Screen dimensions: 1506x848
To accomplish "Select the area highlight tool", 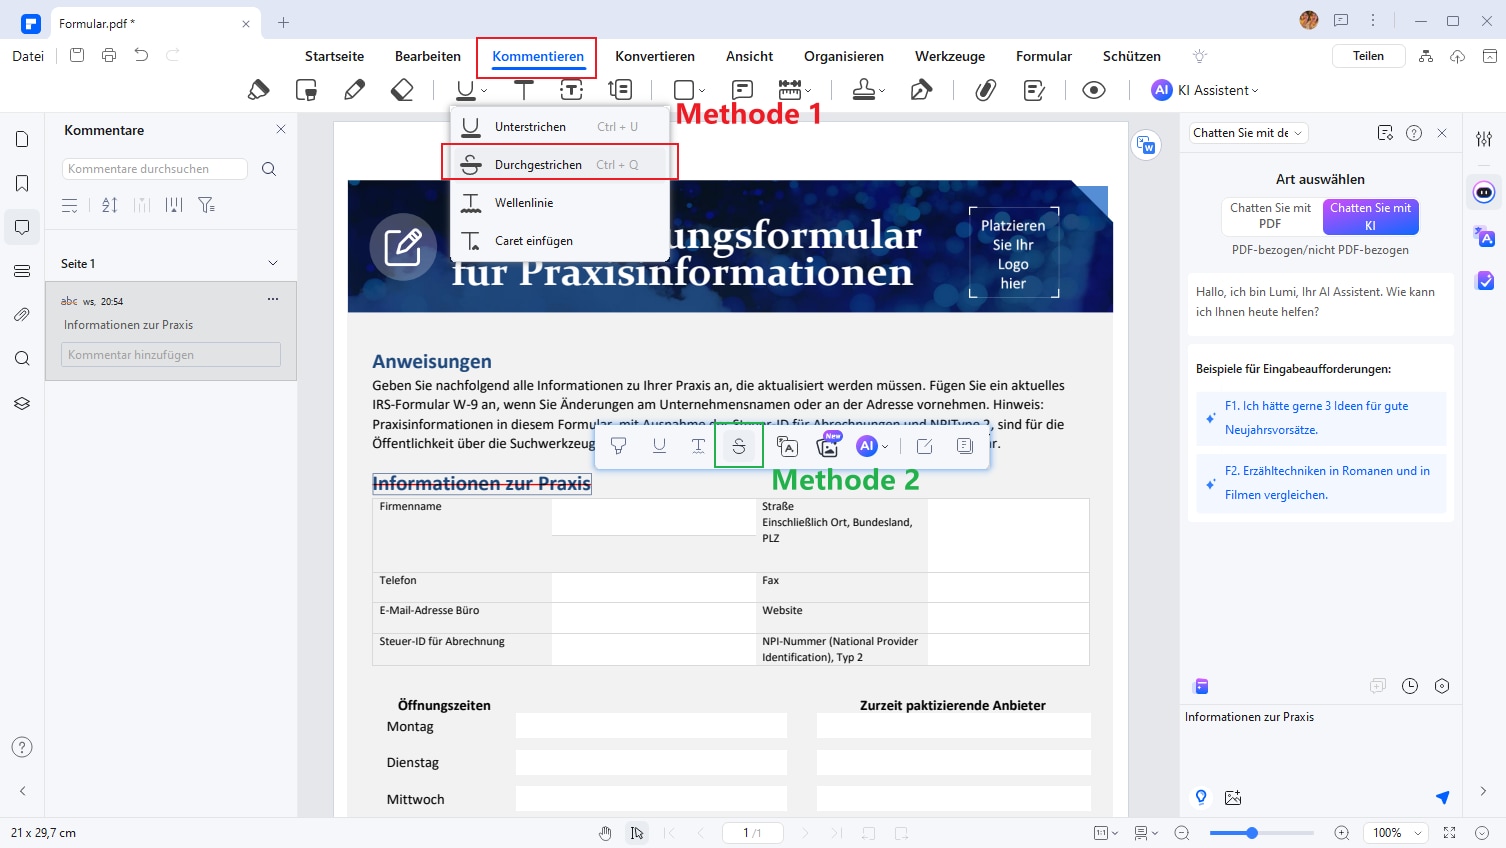I will 307,90.
